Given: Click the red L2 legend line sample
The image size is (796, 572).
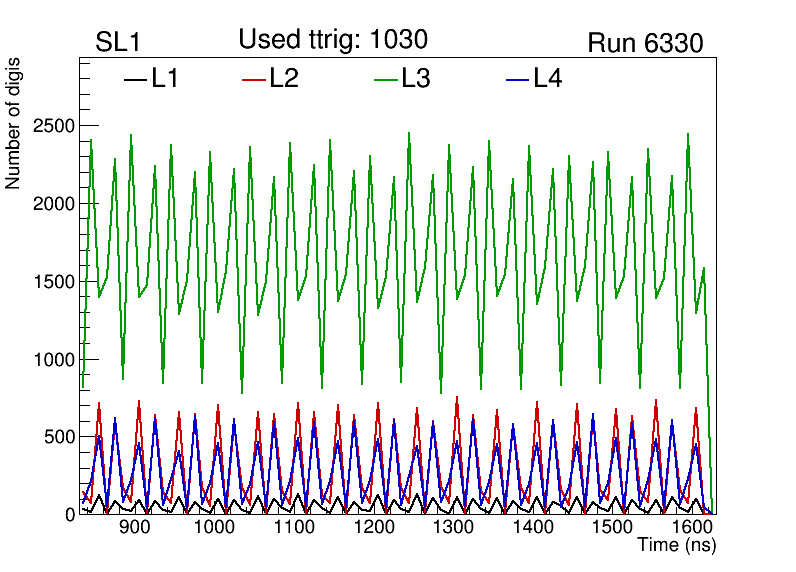Looking at the screenshot, I should [x=254, y=79].
